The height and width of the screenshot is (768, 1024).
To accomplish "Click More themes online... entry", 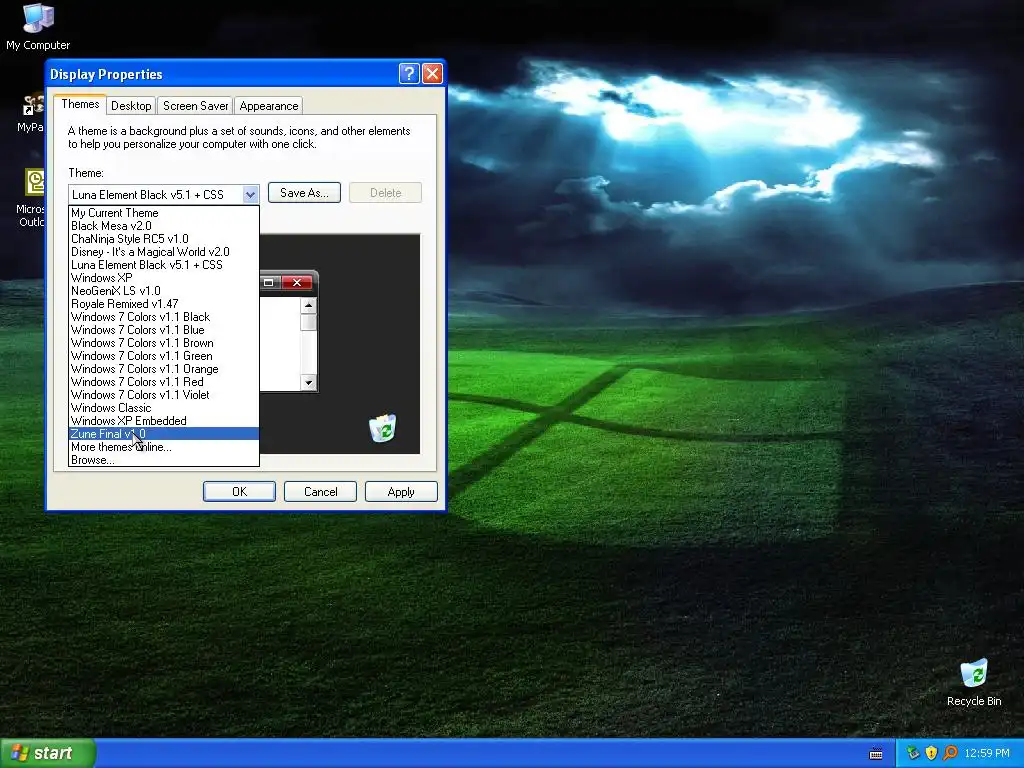I will coord(164,447).
